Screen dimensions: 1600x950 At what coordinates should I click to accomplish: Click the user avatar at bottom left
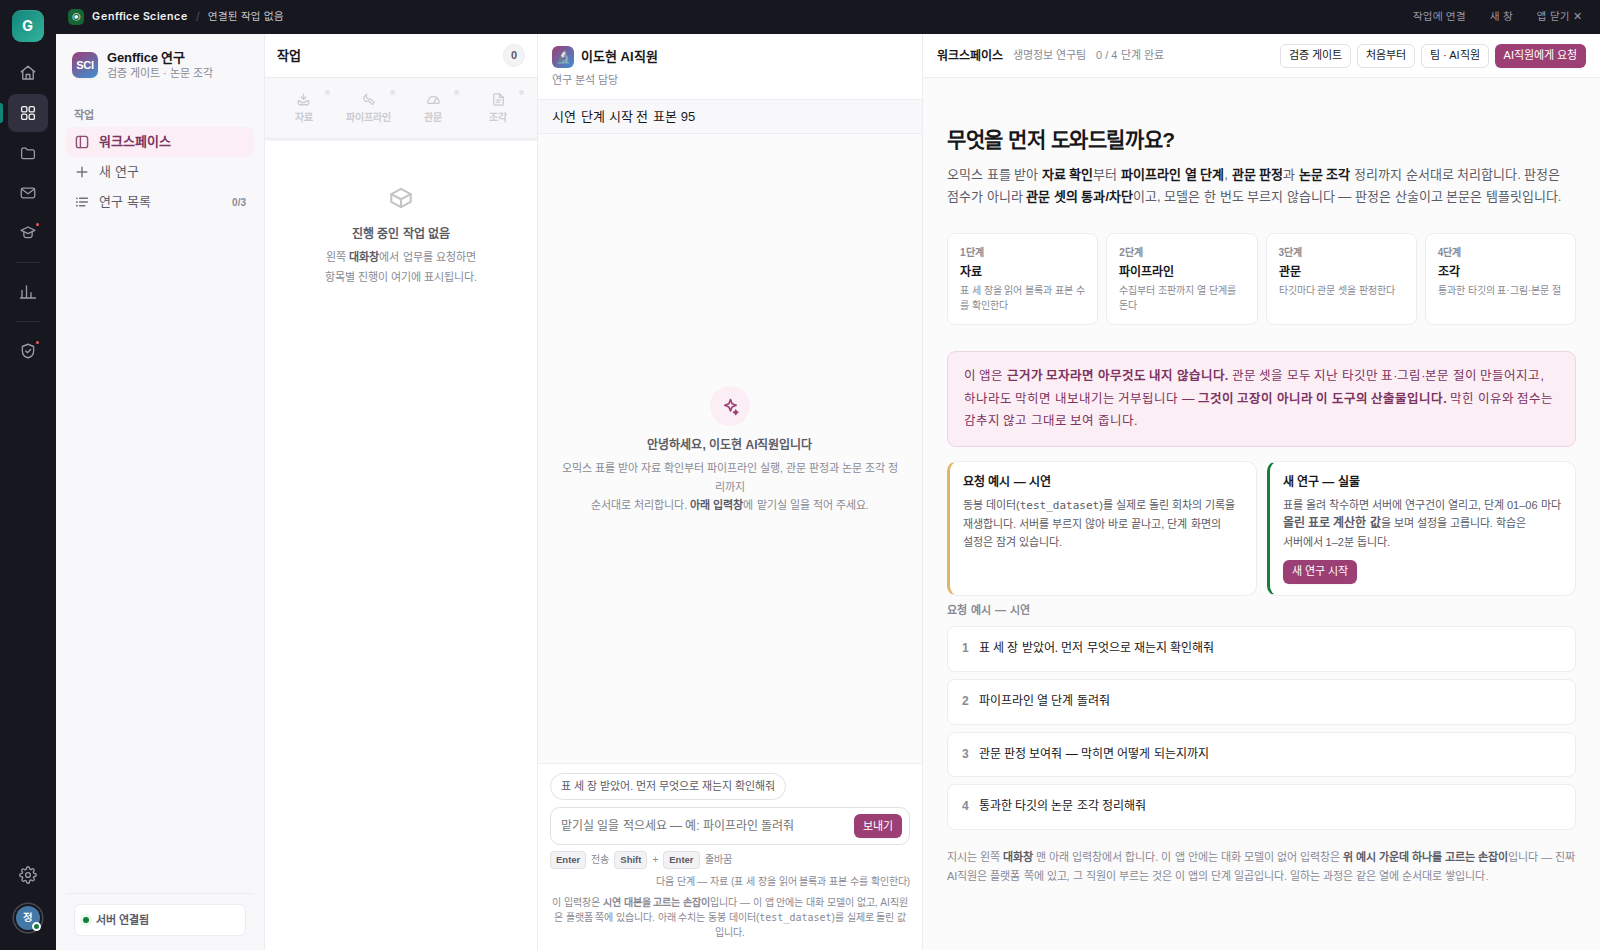[x=28, y=917]
